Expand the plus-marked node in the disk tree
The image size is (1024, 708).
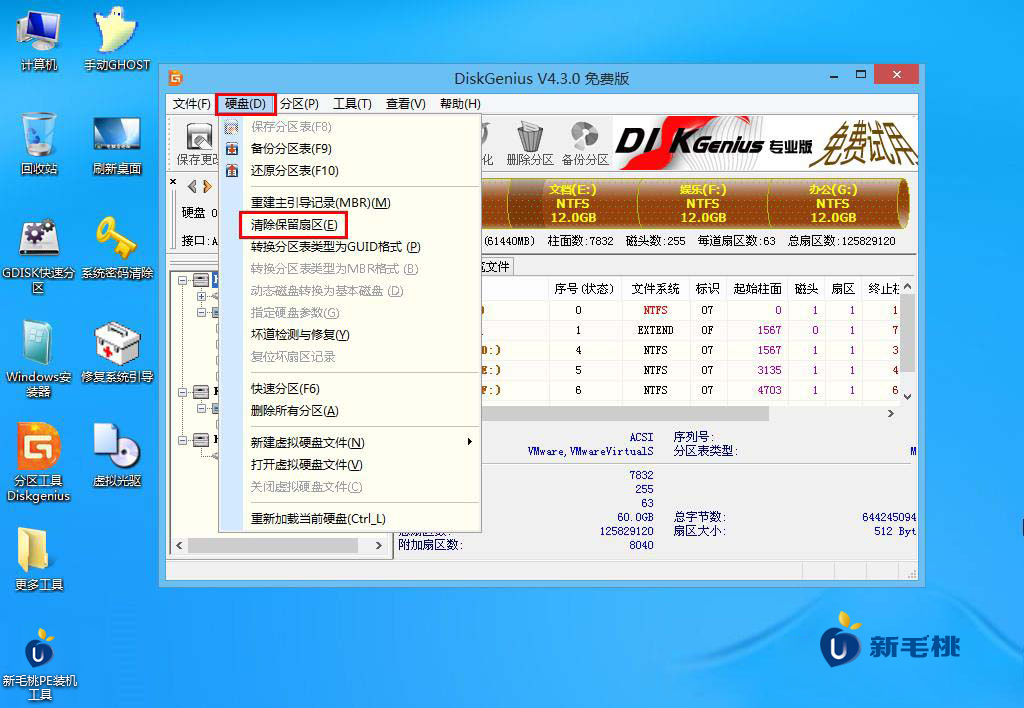point(201,296)
